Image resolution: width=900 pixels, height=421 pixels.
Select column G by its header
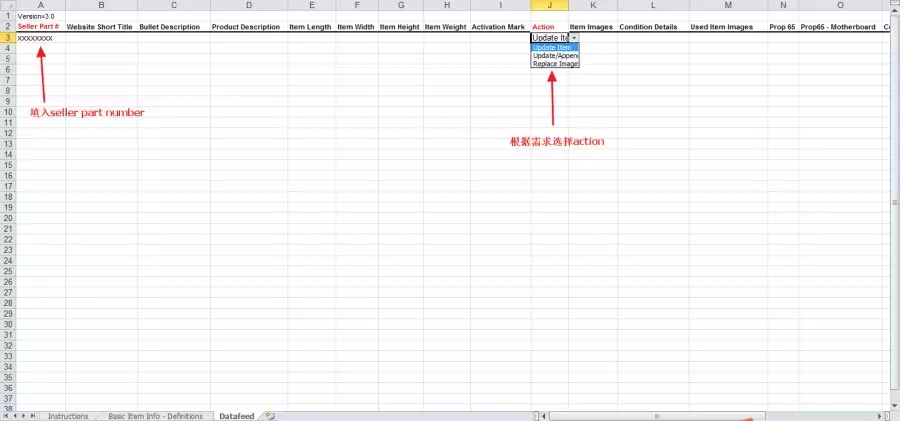pyautogui.click(x=401, y=5)
